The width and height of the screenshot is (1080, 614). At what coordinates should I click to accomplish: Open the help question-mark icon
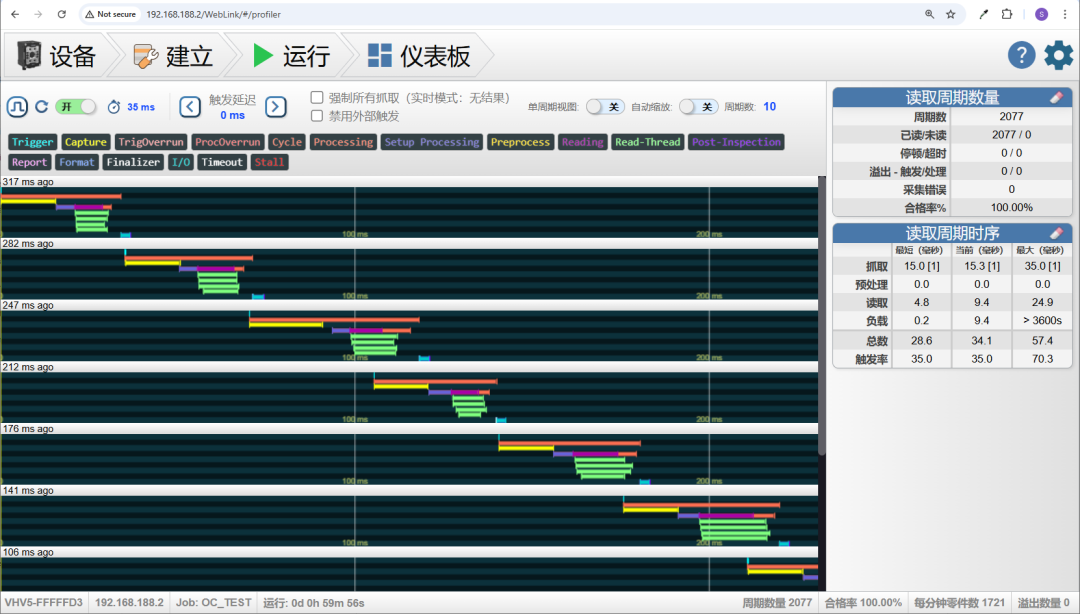[1021, 56]
